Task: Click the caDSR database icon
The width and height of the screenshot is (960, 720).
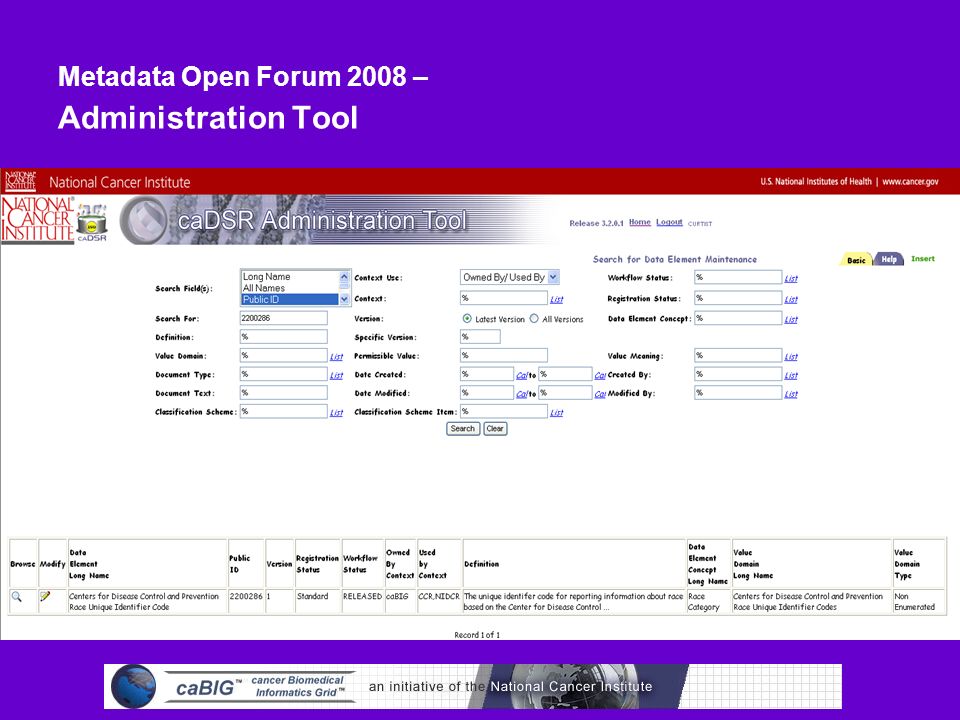Action: (x=92, y=221)
